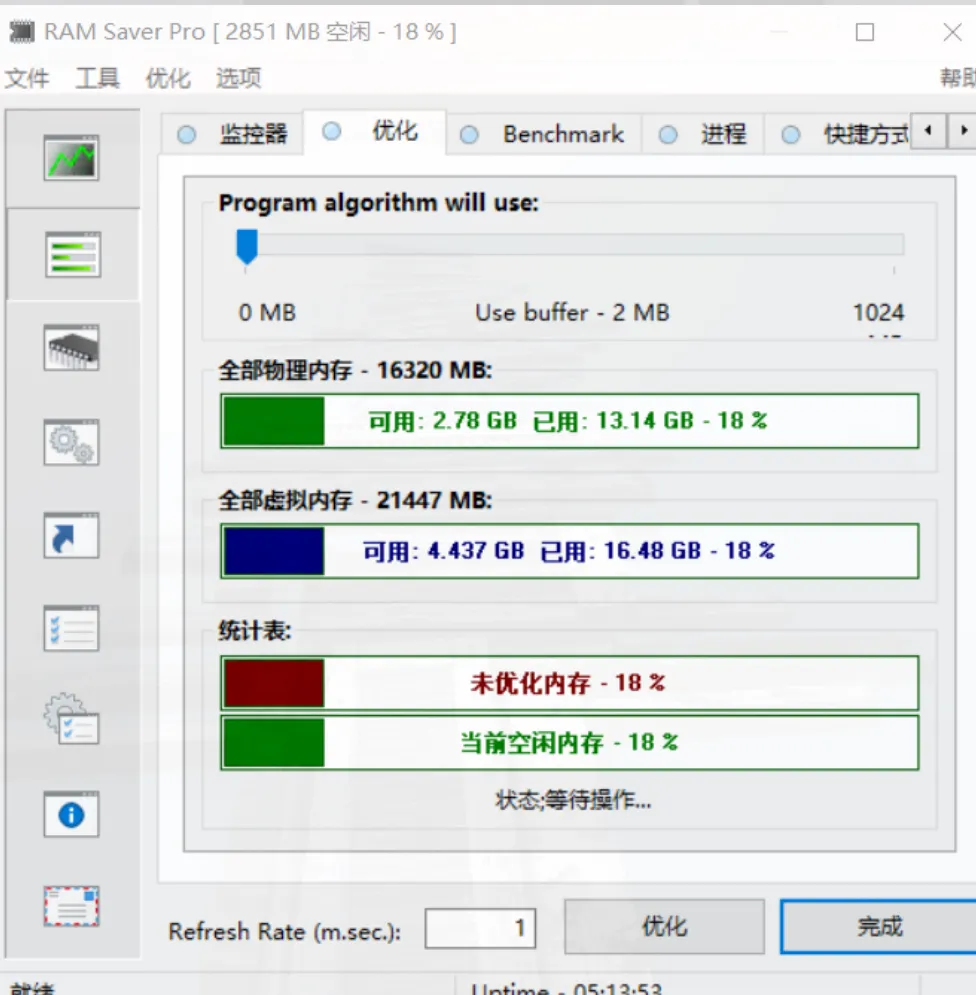Open the gear with checklist settings icon
The height and width of the screenshot is (995, 976).
[x=71, y=719]
